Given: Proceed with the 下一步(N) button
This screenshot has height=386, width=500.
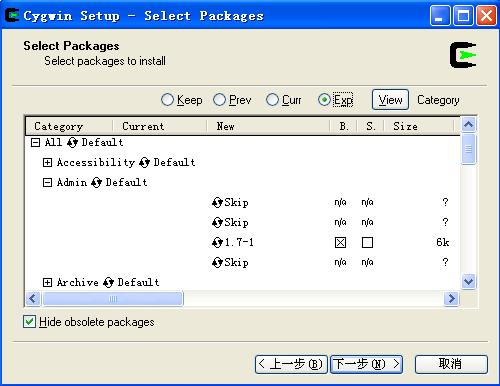Looking at the screenshot, I should (366, 364).
